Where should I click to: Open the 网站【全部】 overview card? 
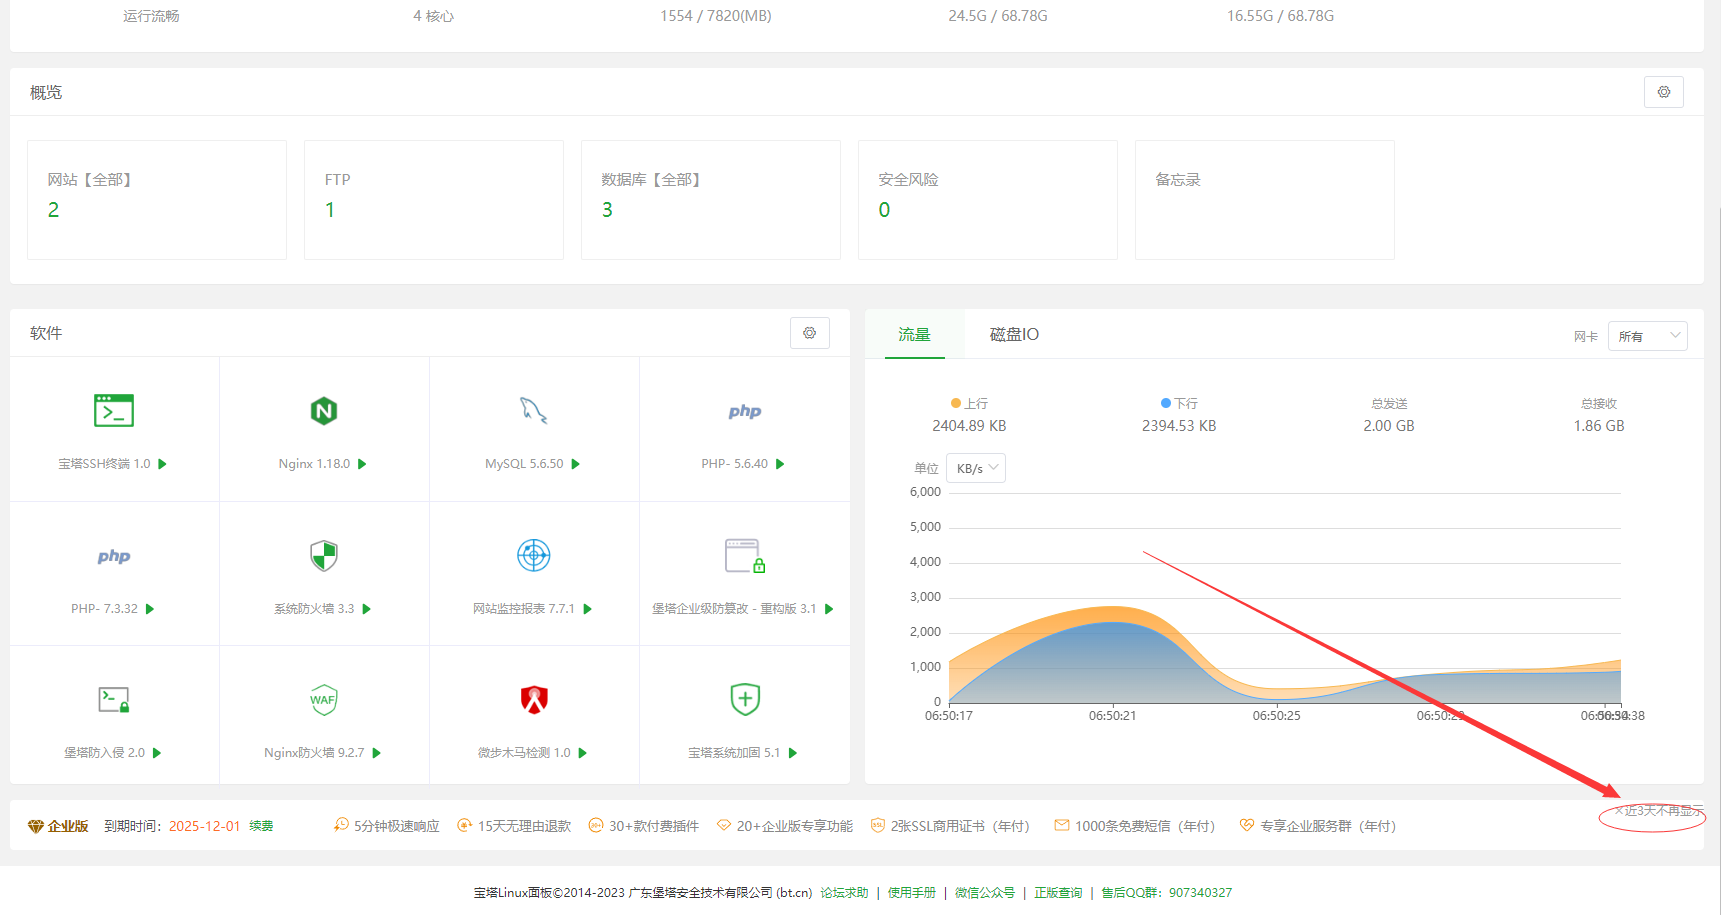157,200
